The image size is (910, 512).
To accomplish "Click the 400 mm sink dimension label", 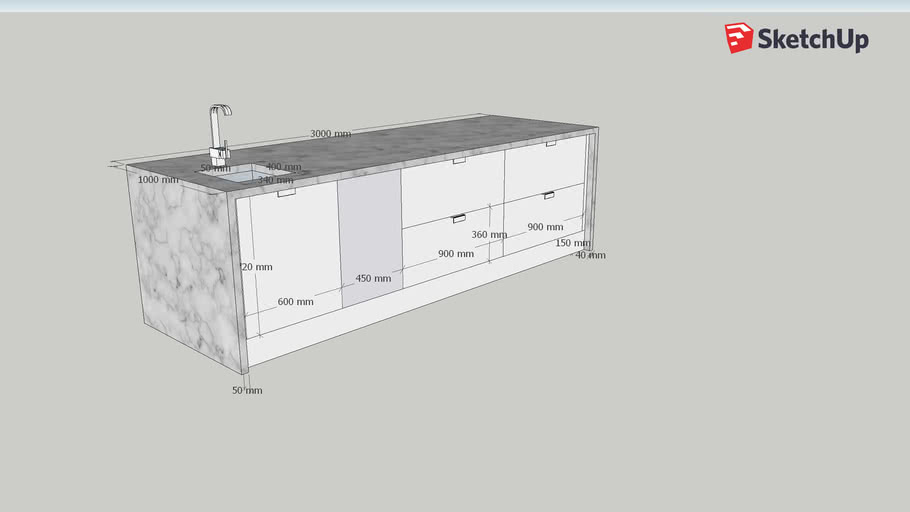I will point(283,167).
